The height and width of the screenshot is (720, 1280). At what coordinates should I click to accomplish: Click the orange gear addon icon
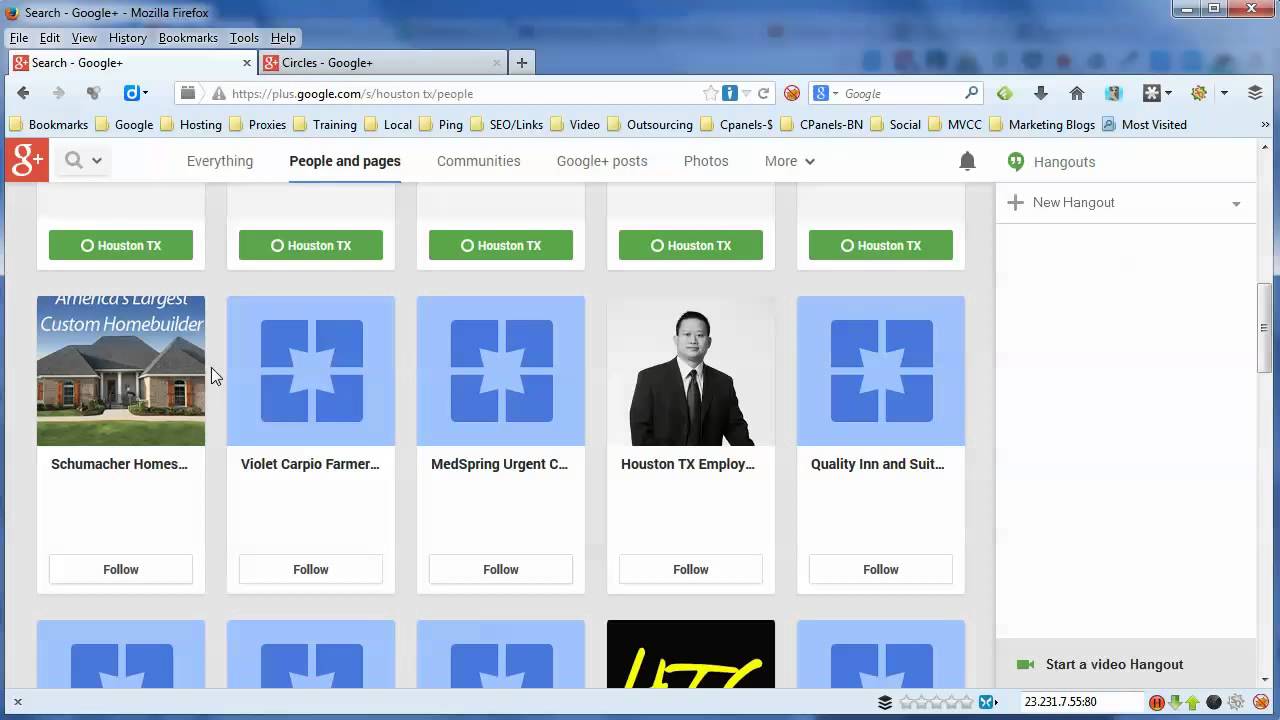[1199, 93]
